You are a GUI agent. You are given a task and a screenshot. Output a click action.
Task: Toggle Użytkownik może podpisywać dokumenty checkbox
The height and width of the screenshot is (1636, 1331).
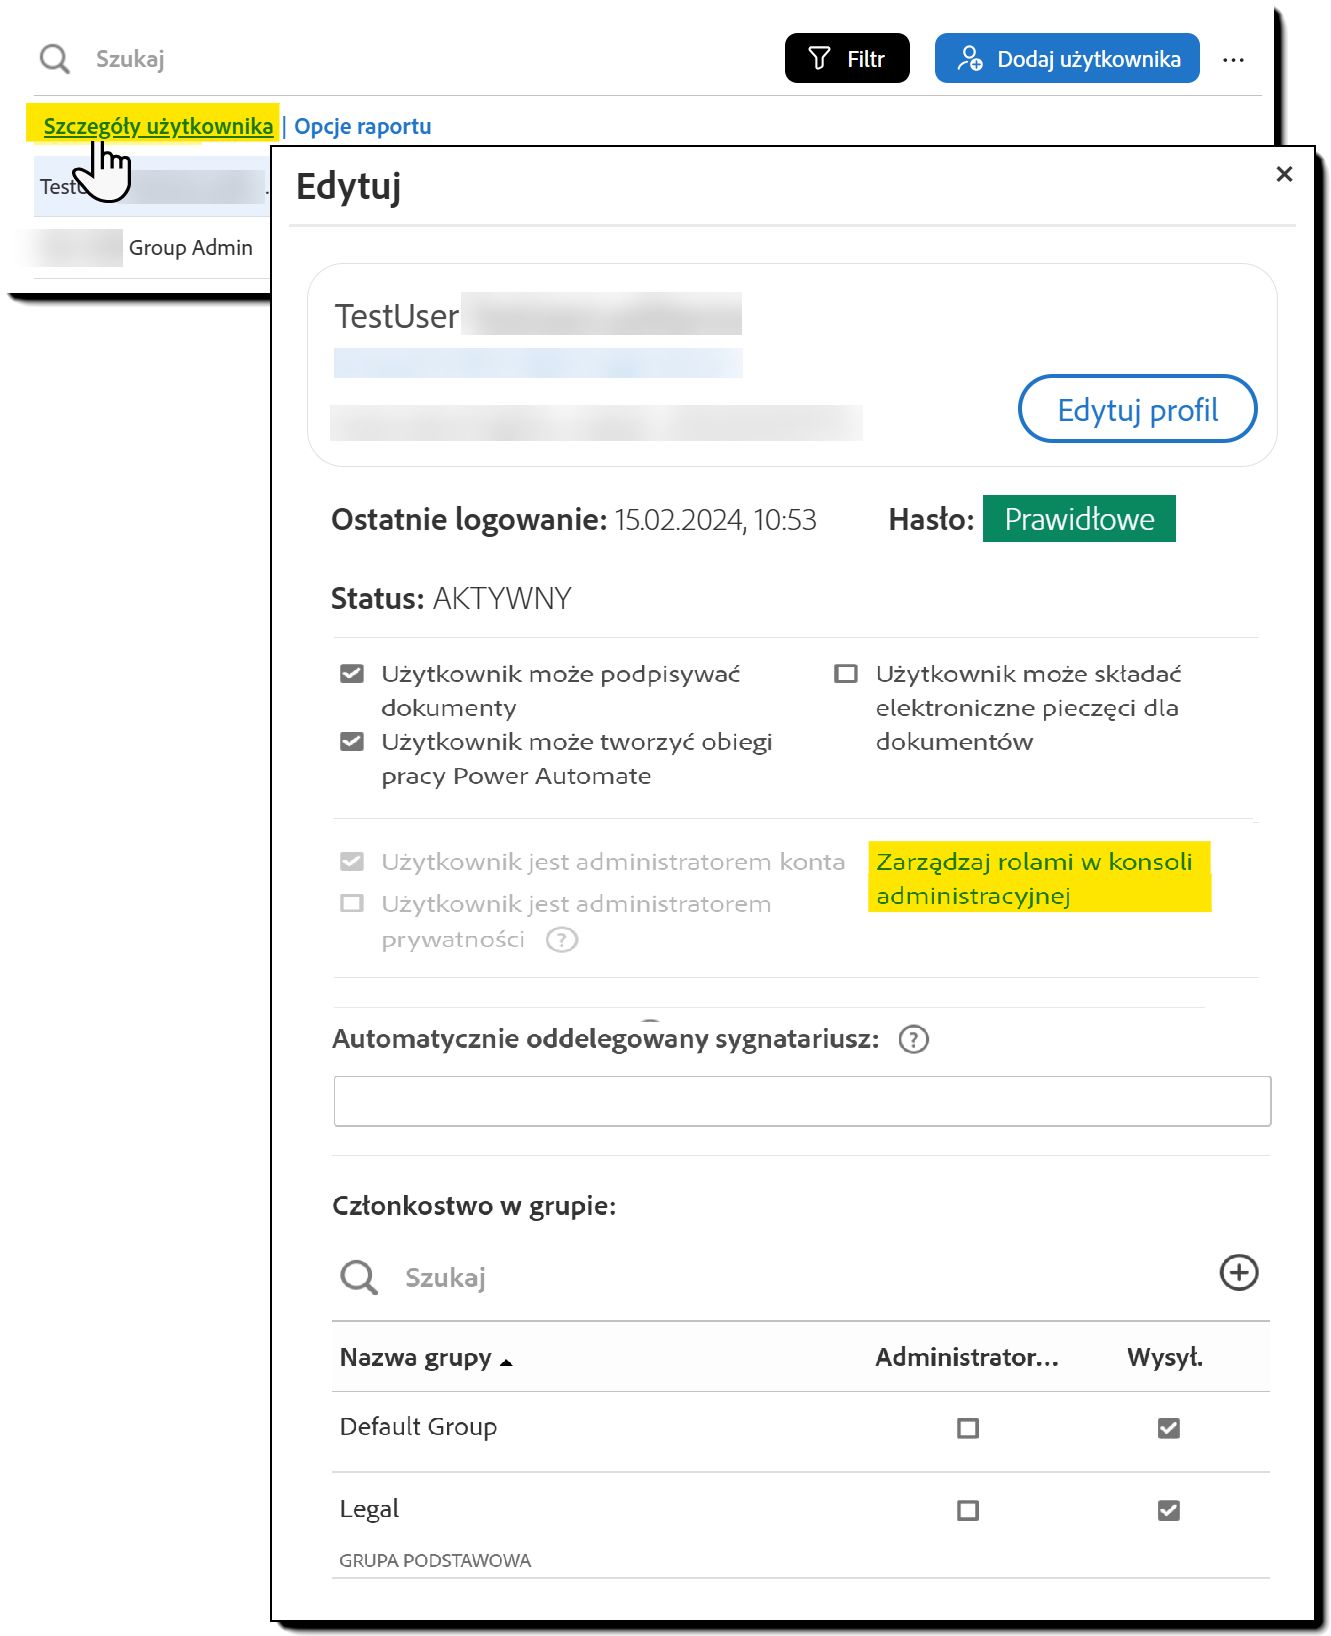click(x=352, y=673)
